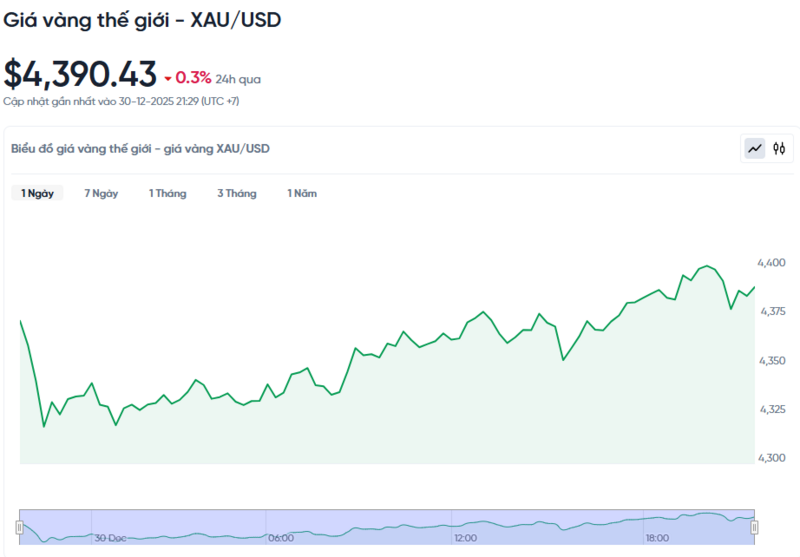Click the 4,400 y-axis label
The height and width of the screenshot is (557, 800).
point(771,262)
